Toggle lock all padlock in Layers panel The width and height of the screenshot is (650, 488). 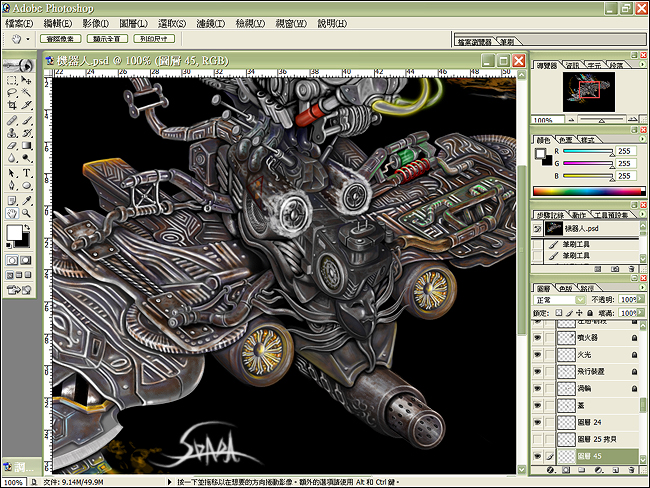[x=590, y=313]
